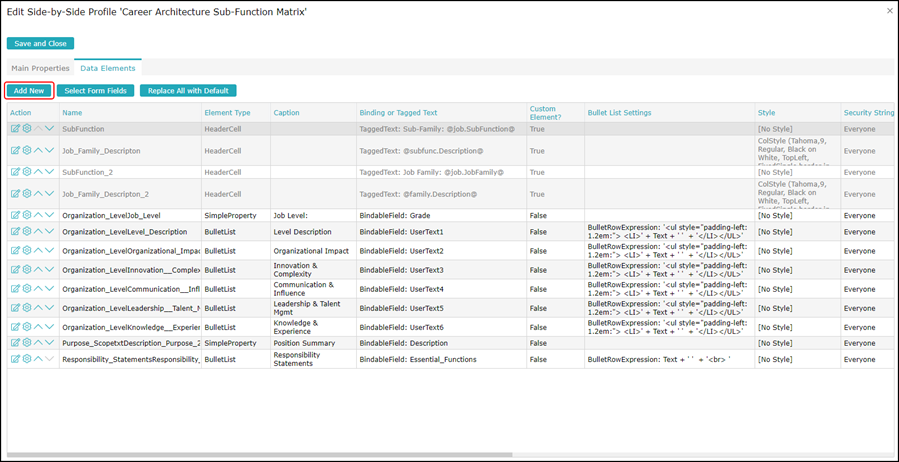Click the edit icon for SubFunction row
The width and height of the screenshot is (899, 462).
[x=15, y=129]
